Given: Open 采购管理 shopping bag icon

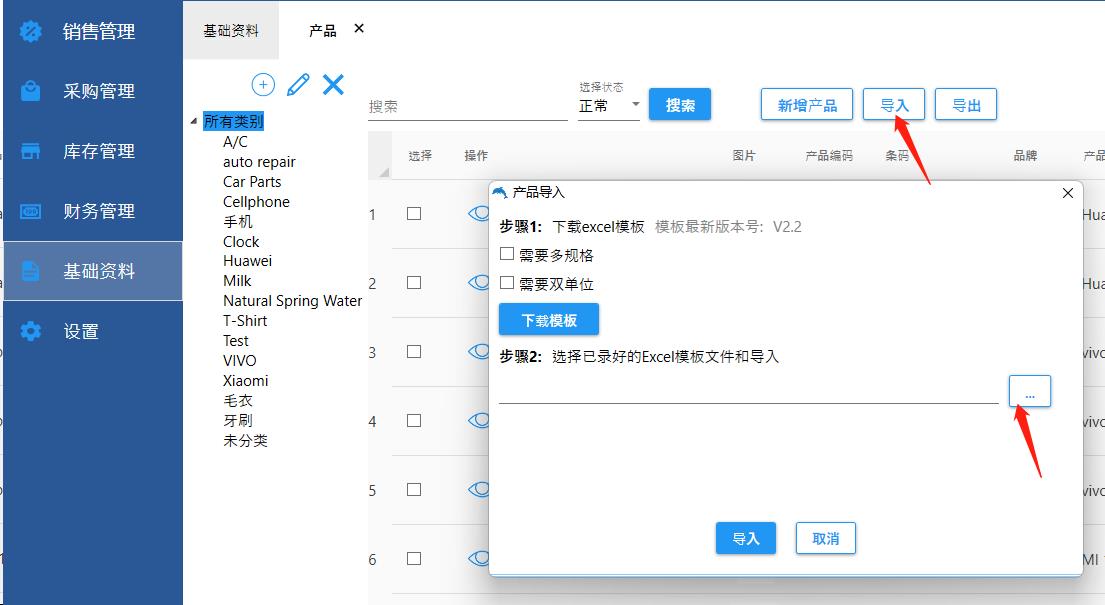Looking at the screenshot, I should coord(31,91).
